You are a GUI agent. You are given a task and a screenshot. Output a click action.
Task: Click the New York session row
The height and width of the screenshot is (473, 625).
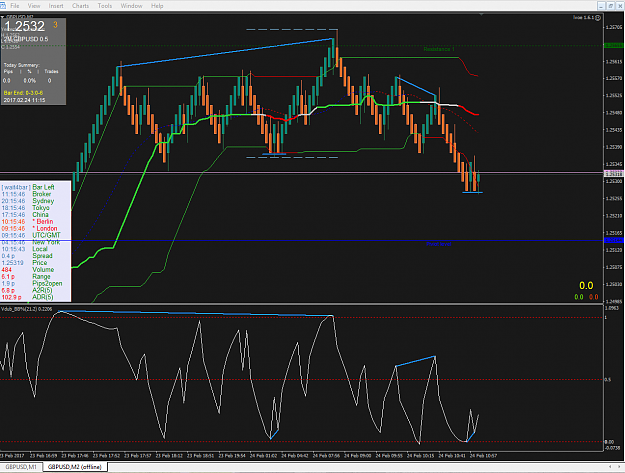[x=31, y=242]
